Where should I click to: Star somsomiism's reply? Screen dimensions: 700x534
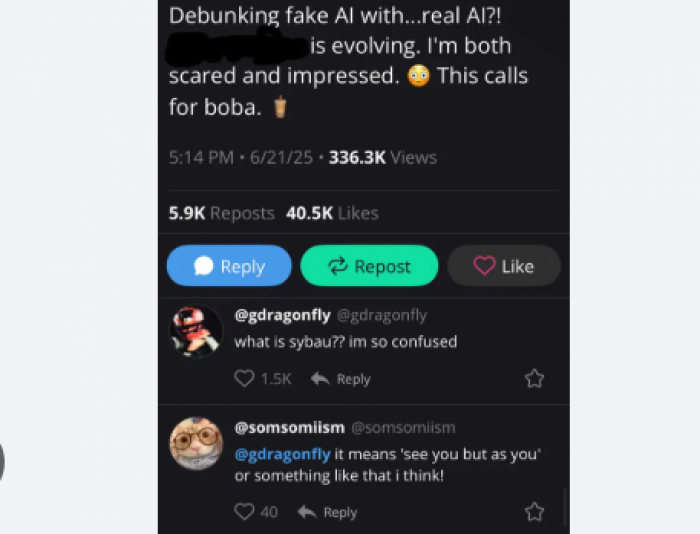[535, 512]
